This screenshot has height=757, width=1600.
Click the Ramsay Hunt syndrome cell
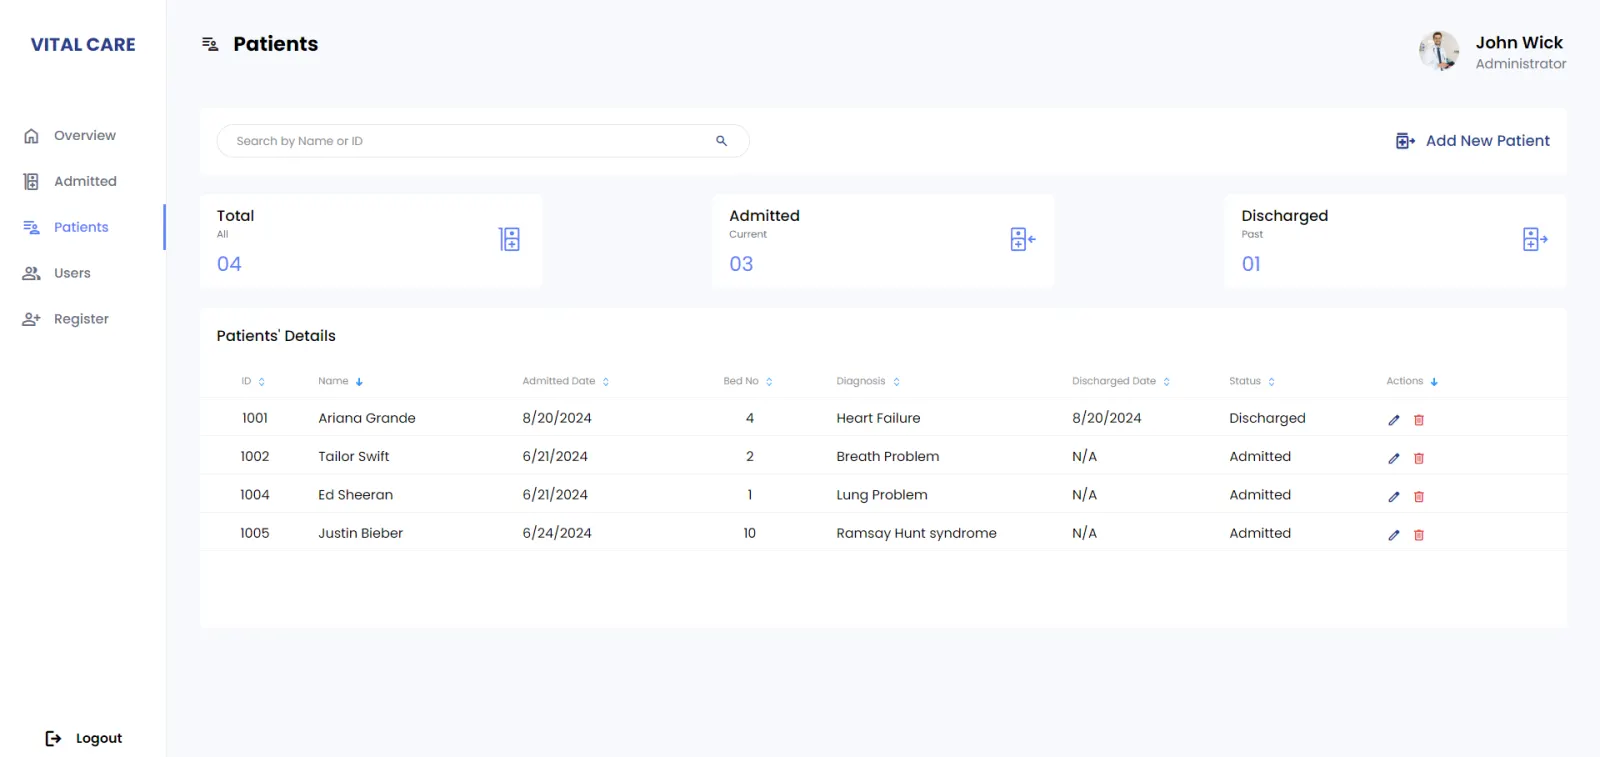coord(916,533)
